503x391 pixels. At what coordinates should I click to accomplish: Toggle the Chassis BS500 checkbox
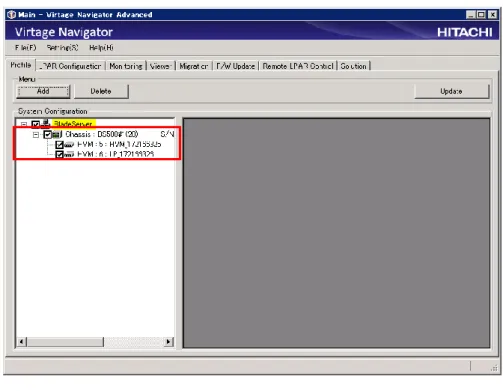click(x=48, y=134)
